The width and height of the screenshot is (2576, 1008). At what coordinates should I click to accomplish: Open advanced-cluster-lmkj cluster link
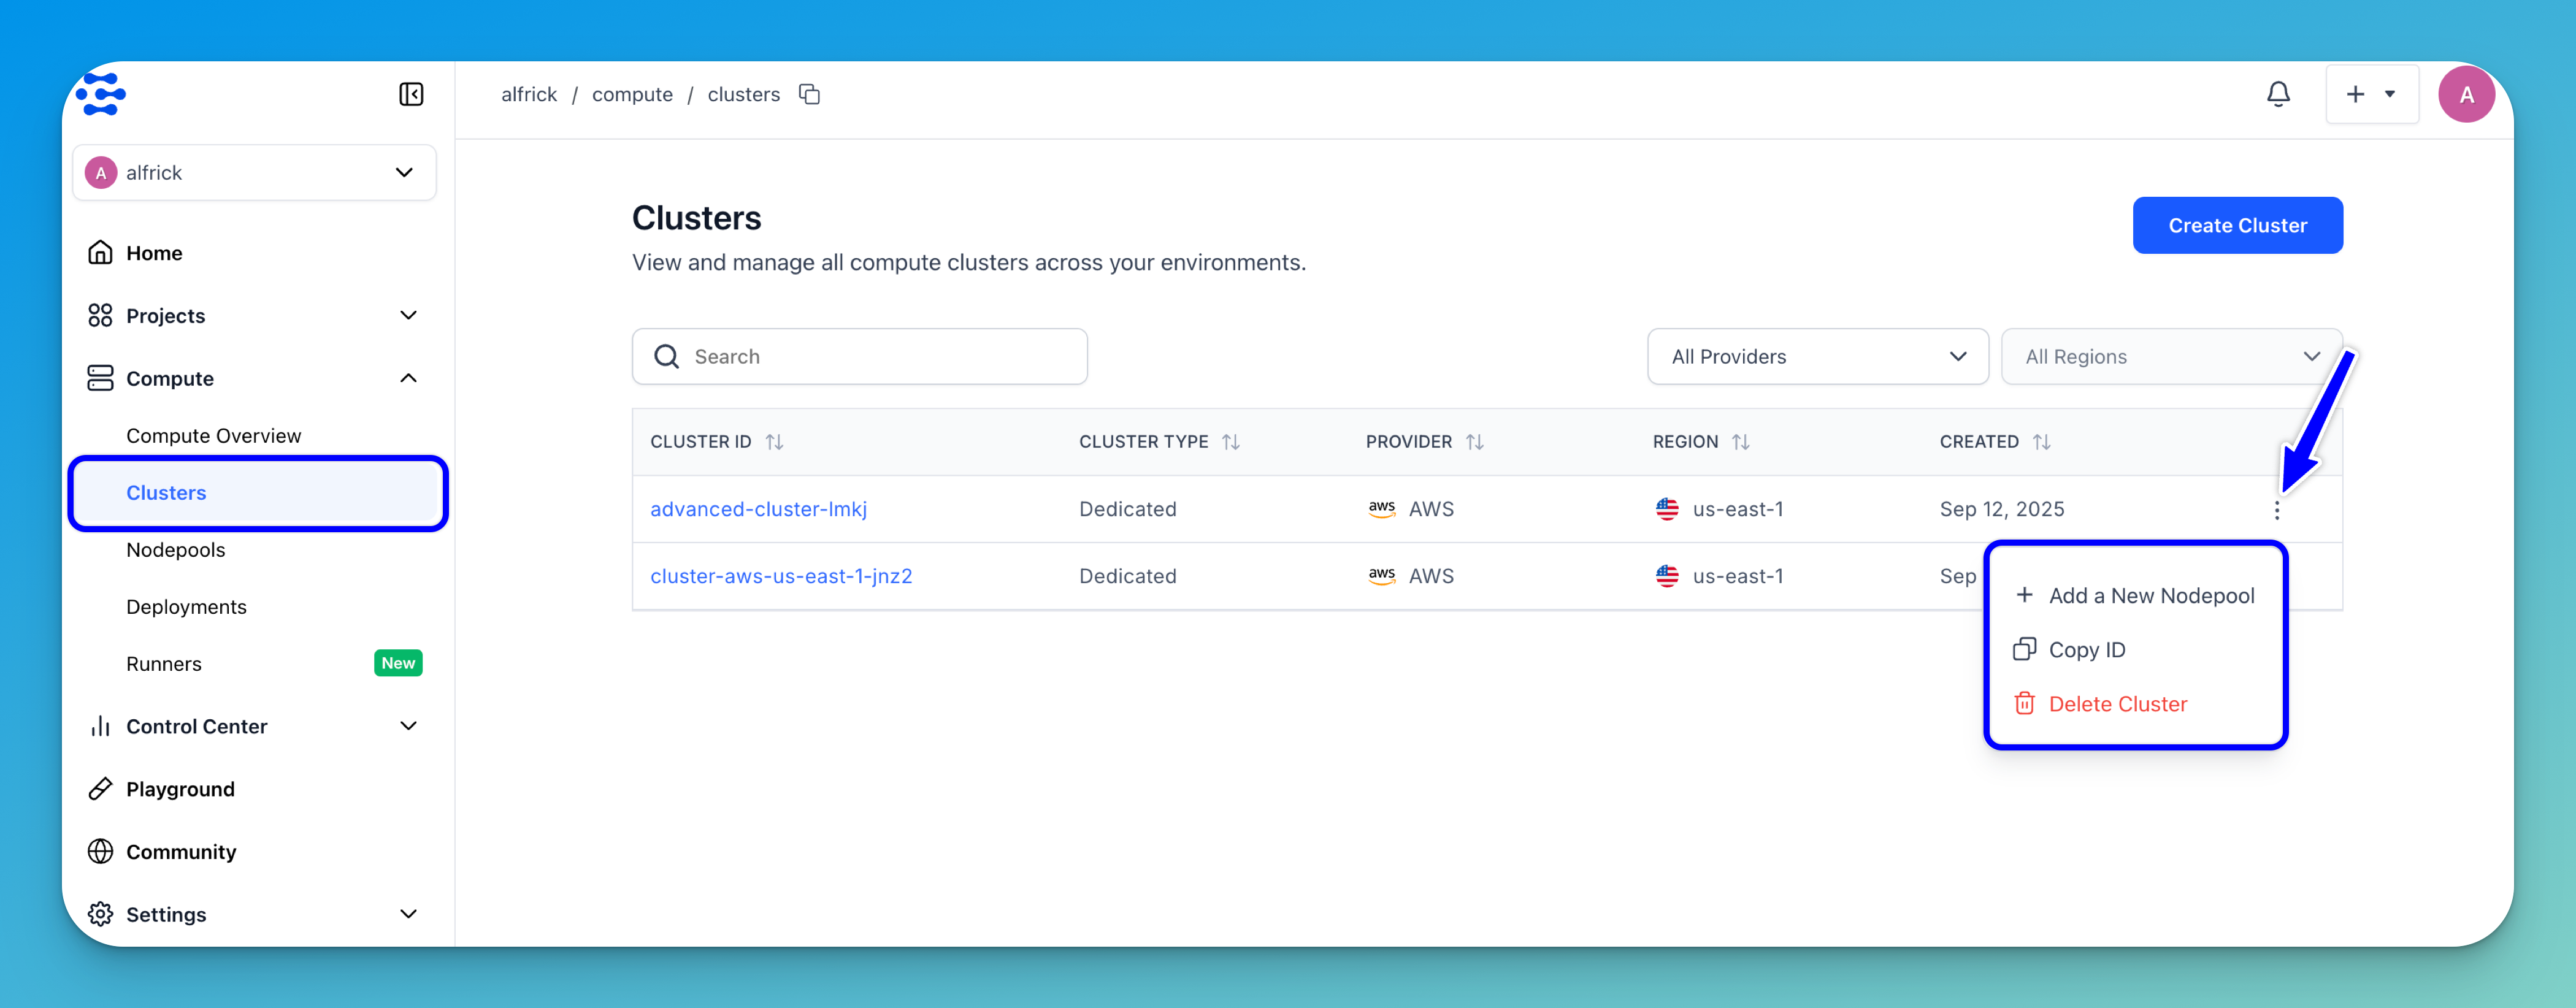coord(758,509)
